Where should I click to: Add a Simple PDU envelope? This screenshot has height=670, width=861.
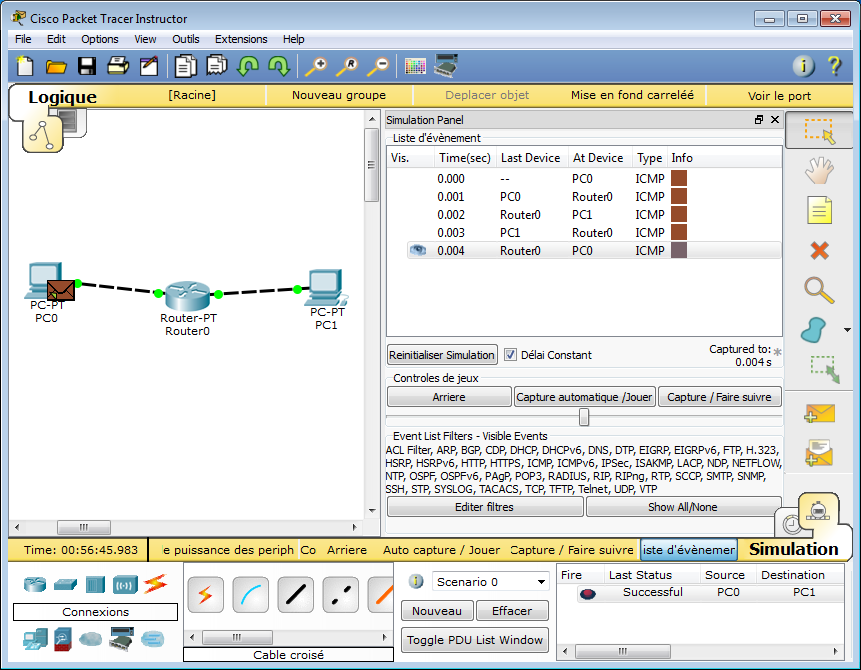819,414
